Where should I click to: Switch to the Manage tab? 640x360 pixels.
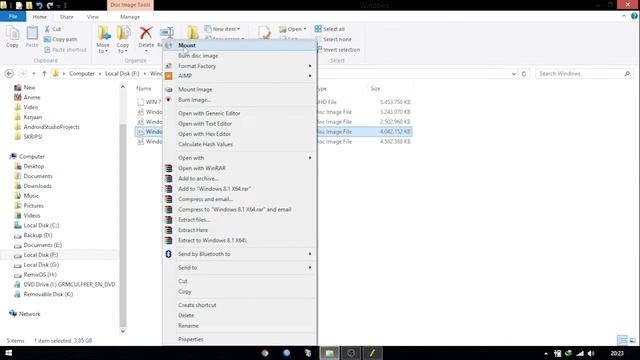[130, 17]
